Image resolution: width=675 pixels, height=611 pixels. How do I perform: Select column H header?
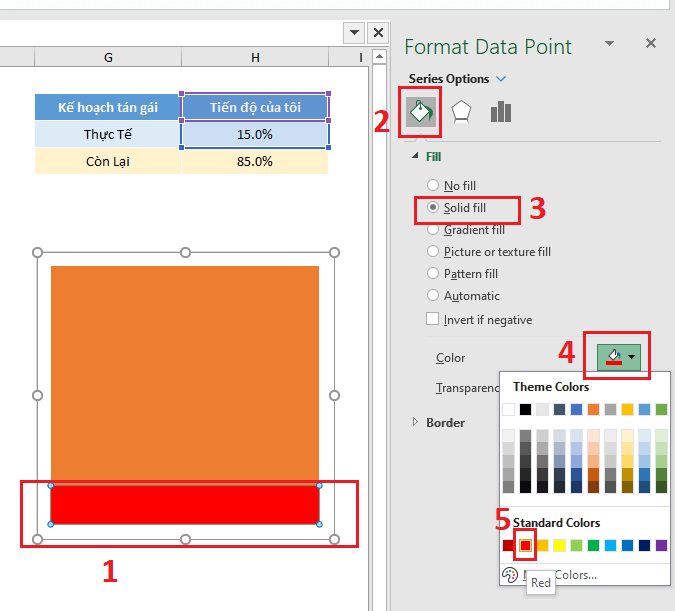255,57
